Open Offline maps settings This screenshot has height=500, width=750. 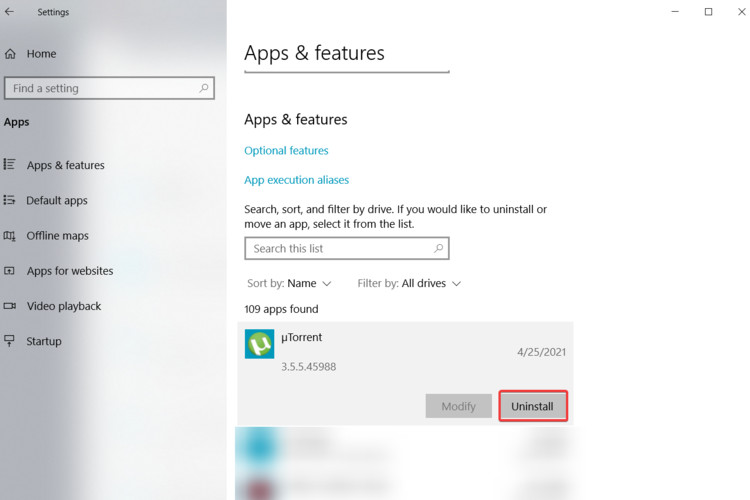57,236
